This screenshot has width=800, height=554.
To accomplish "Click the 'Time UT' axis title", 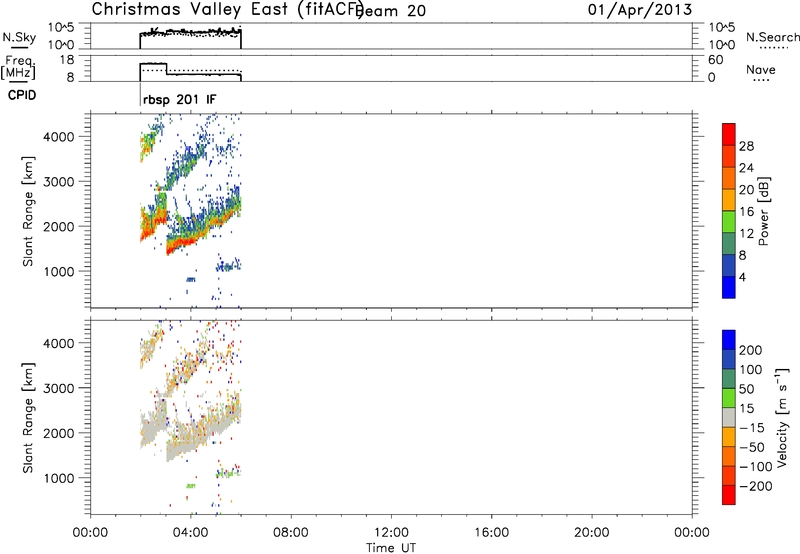I will tap(391, 547).
